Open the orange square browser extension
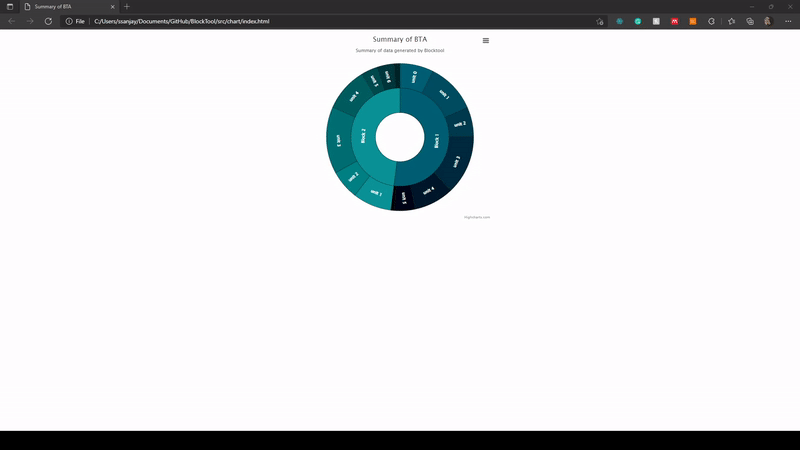800x450 pixels. pyautogui.click(x=693, y=21)
